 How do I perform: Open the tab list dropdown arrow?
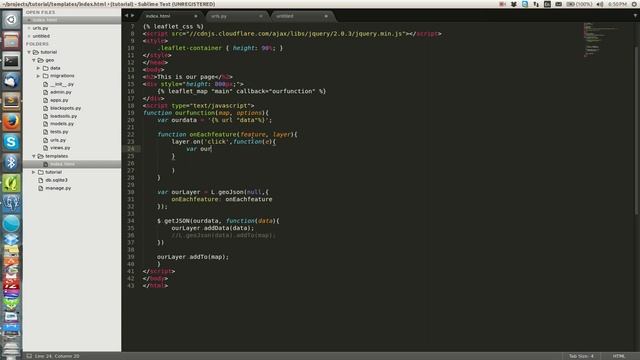click(x=635, y=16)
